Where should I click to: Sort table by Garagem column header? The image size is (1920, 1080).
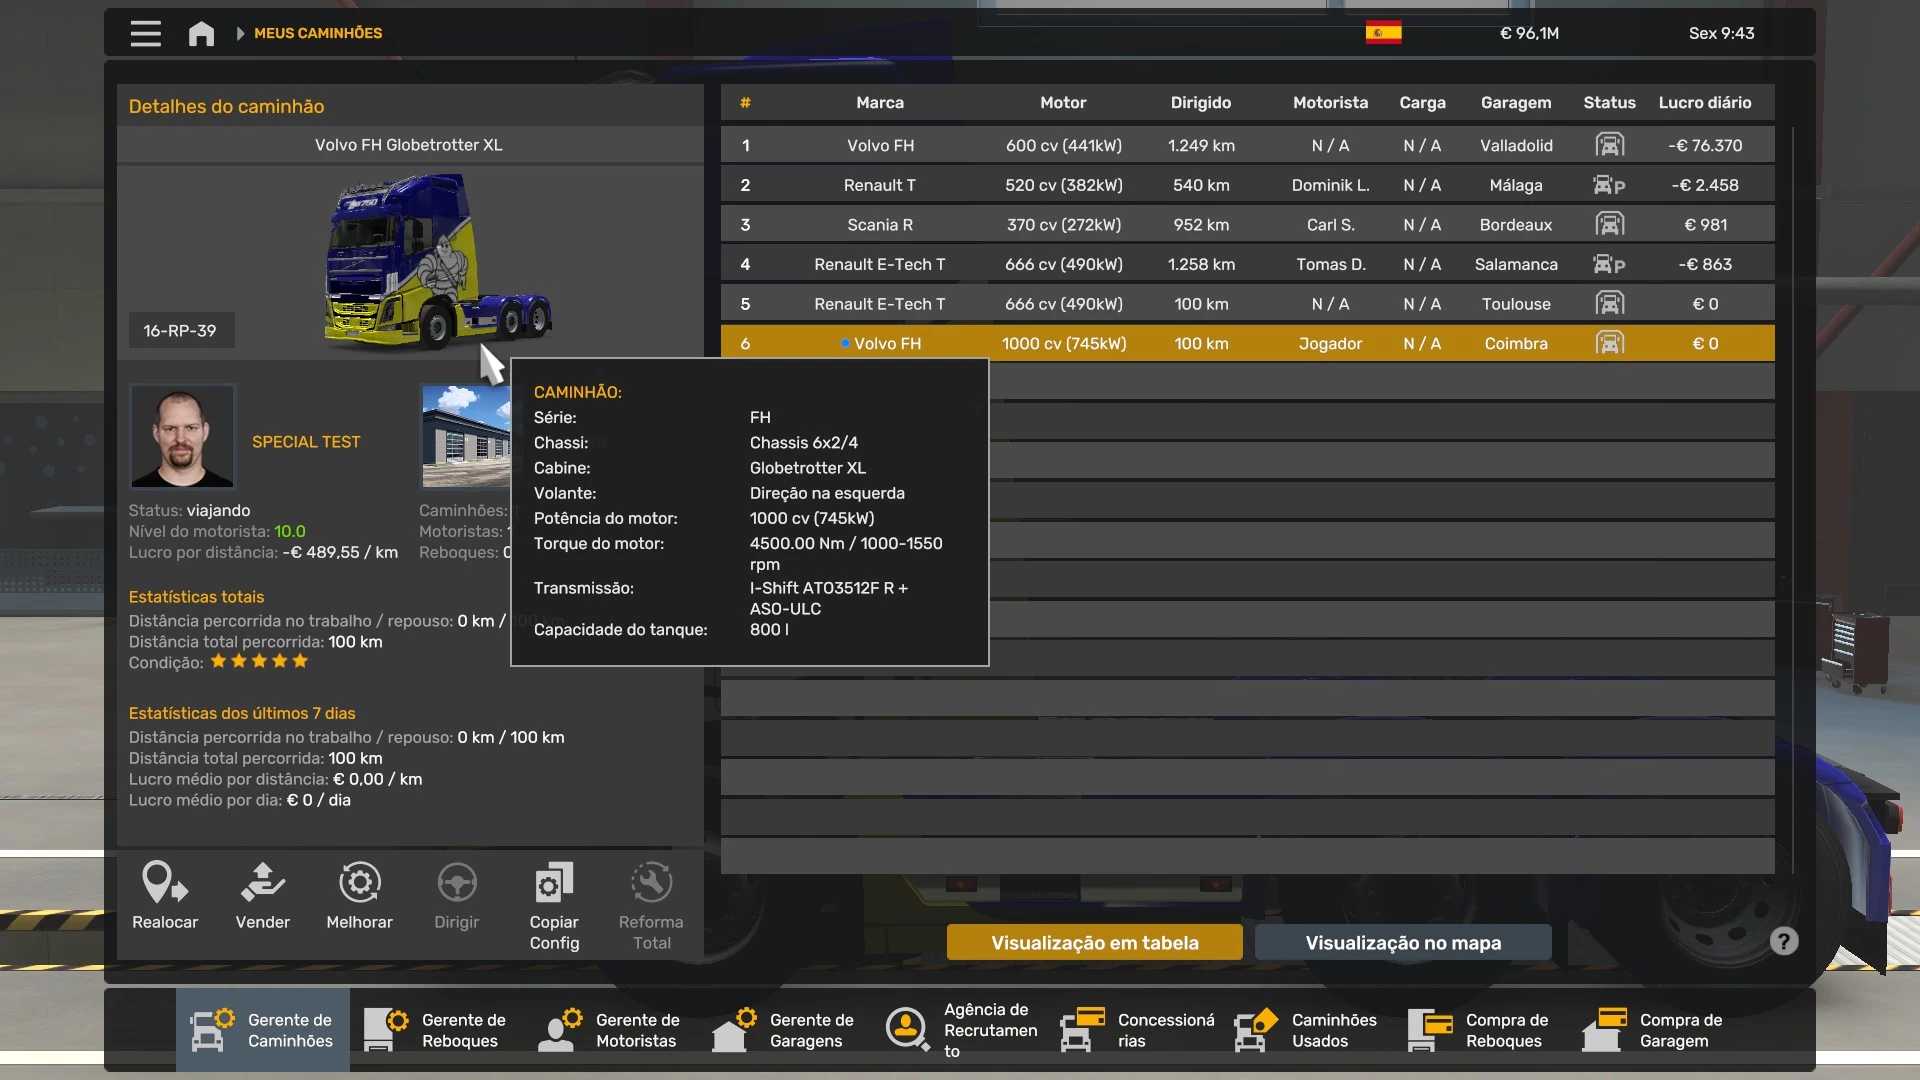tap(1515, 102)
